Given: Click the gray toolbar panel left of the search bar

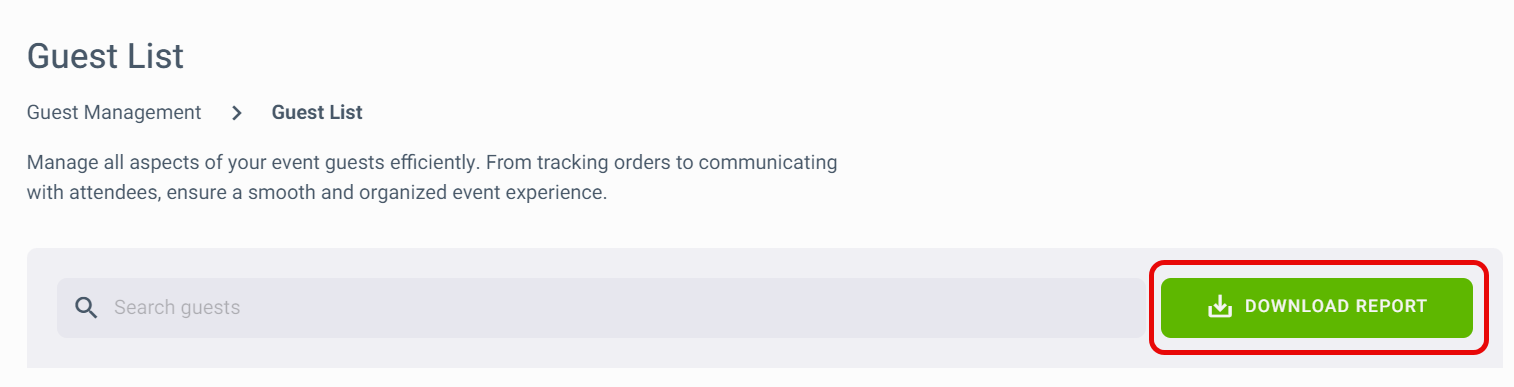Looking at the screenshot, I should pos(42,307).
